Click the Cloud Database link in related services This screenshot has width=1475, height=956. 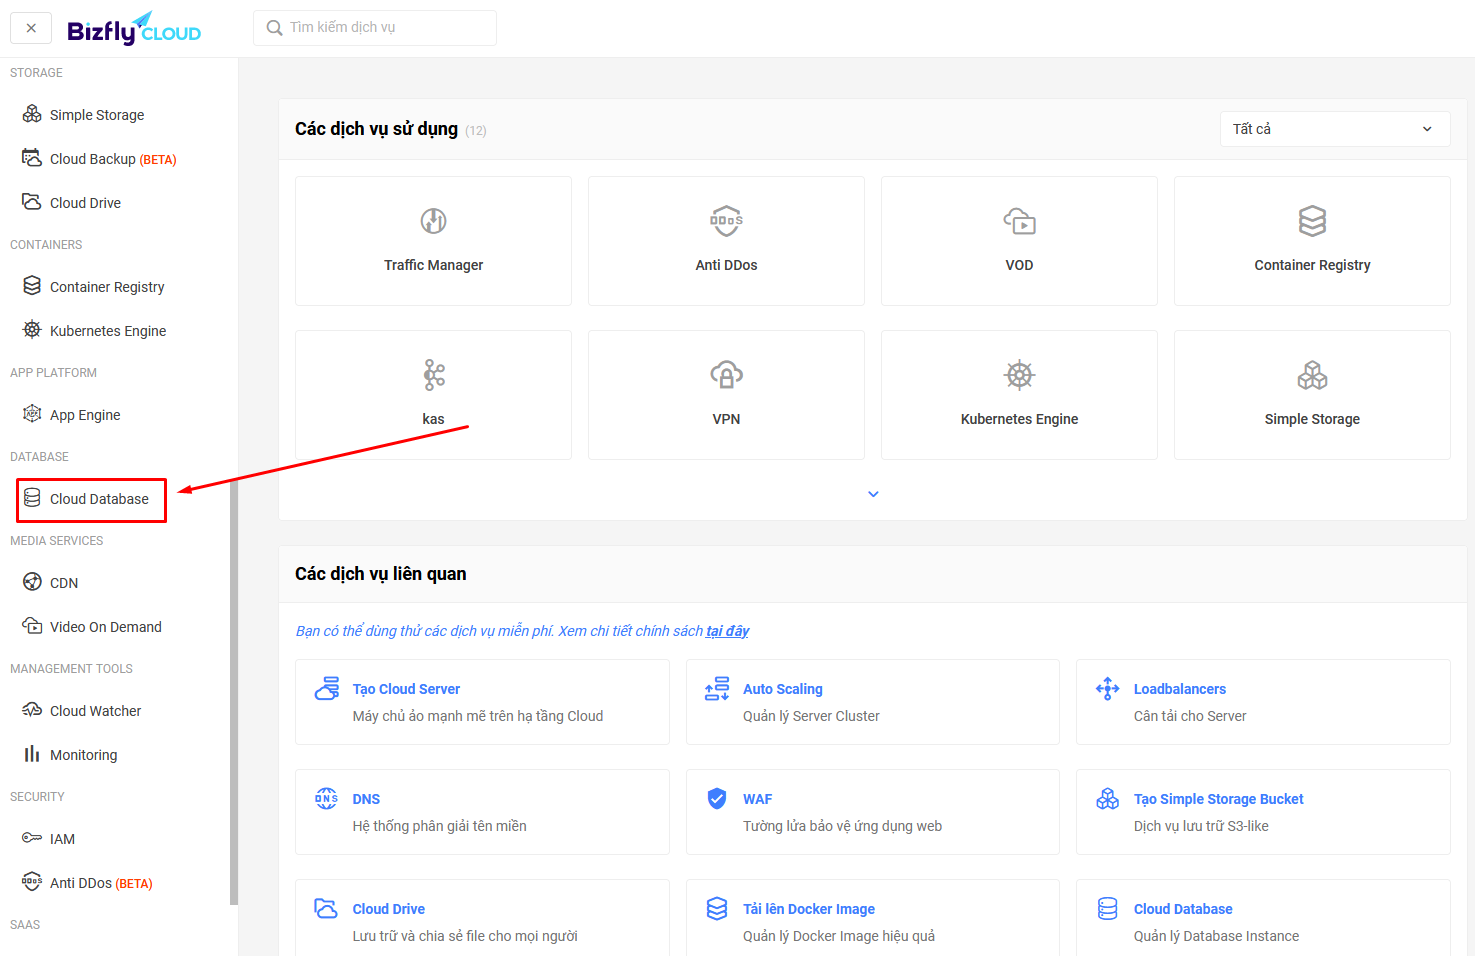tap(1183, 909)
